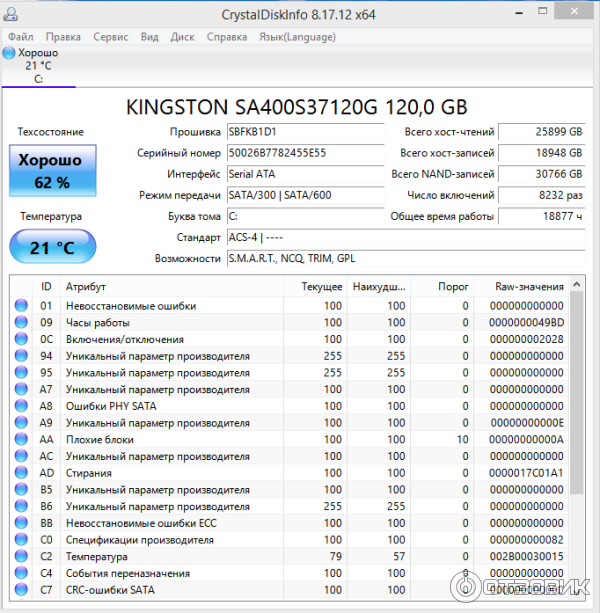Click the Хорошо 62 % health status button
Image resolution: width=600 pixels, height=613 pixels.
53,170
